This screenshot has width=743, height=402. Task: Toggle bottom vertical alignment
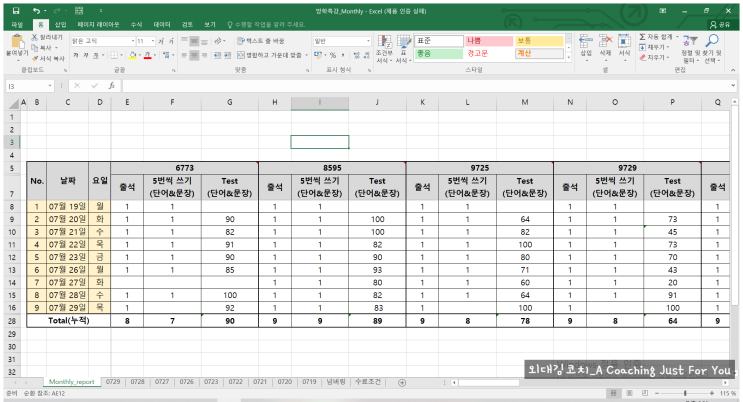point(204,41)
